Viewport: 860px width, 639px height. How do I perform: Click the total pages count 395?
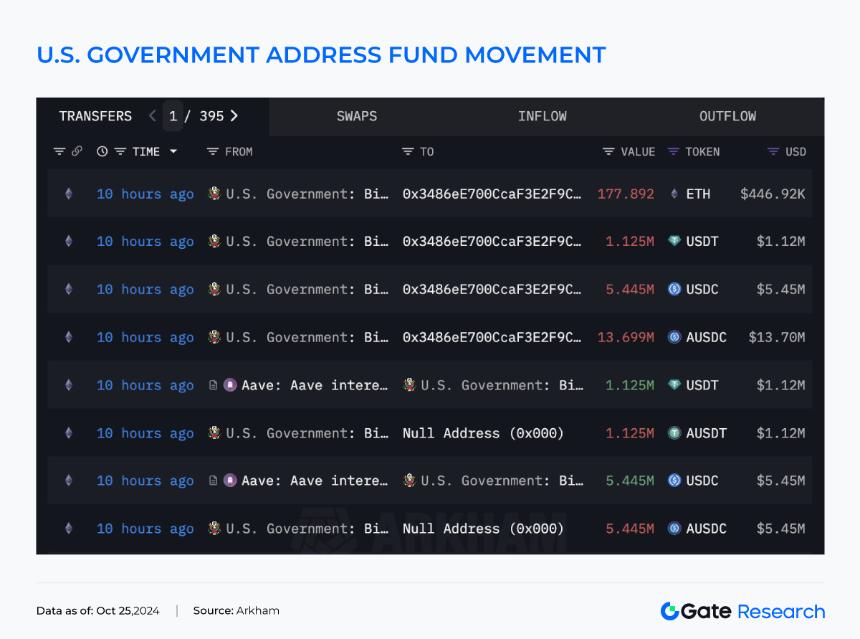pyautogui.click(x=212, y=116)
